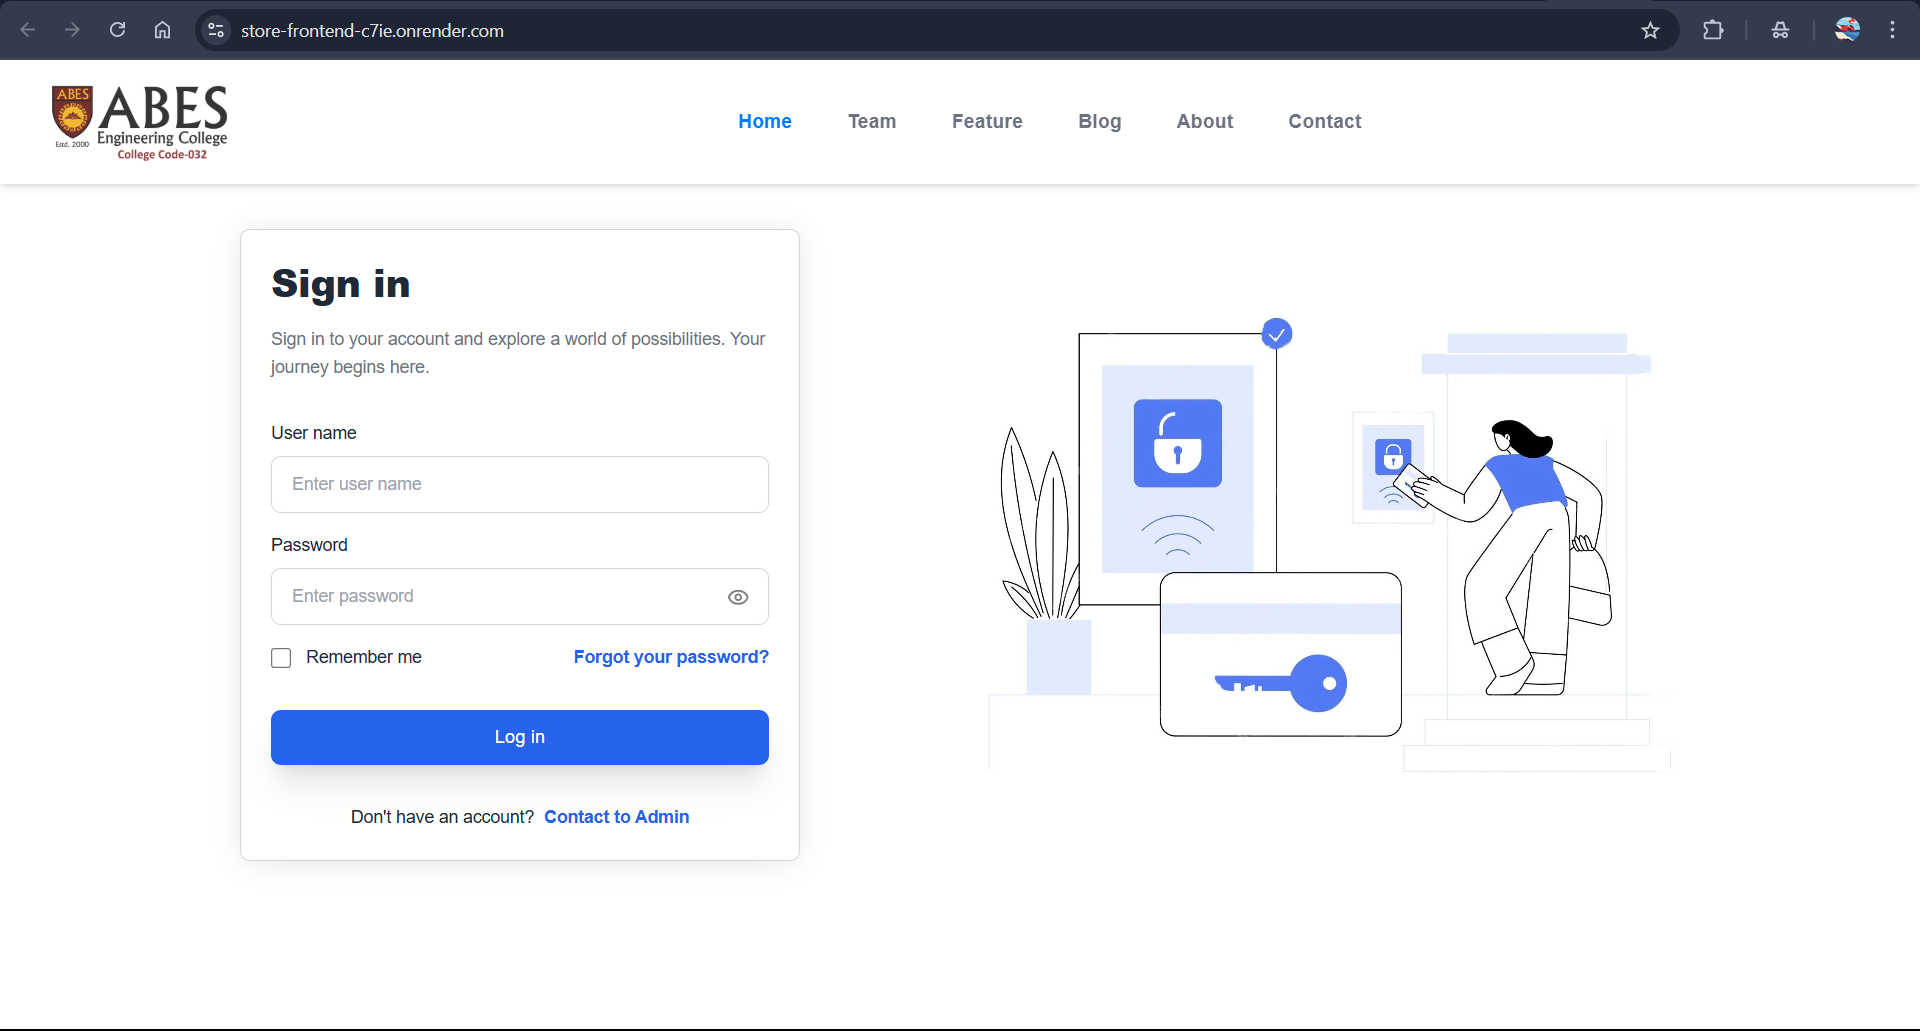The width and height of the screenshot is (1920, 1031).
Task: Open the browser extensions puzzle icon
Action: point(1713,30)
